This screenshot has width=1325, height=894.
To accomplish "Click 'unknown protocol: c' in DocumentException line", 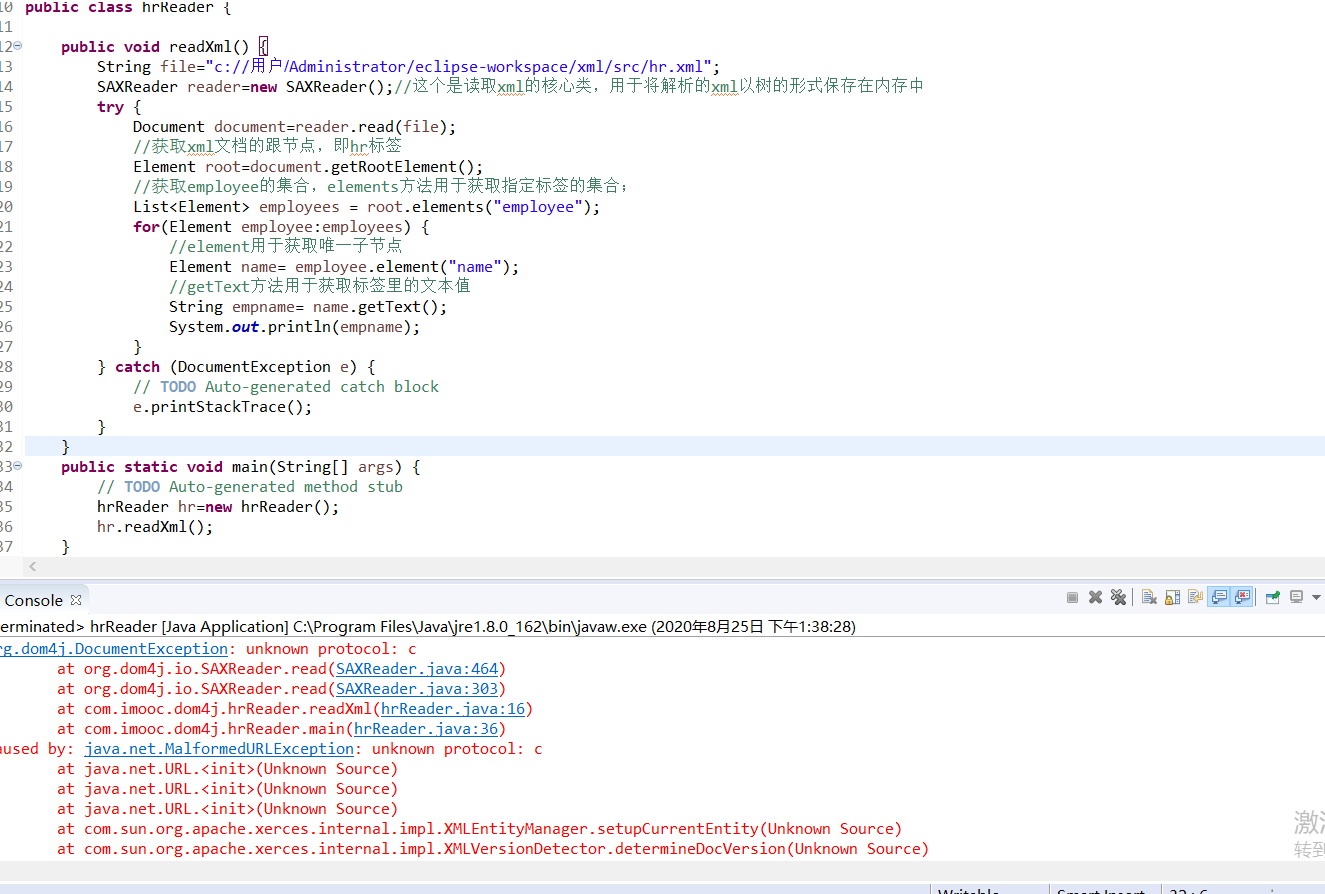I will point(331,648).
